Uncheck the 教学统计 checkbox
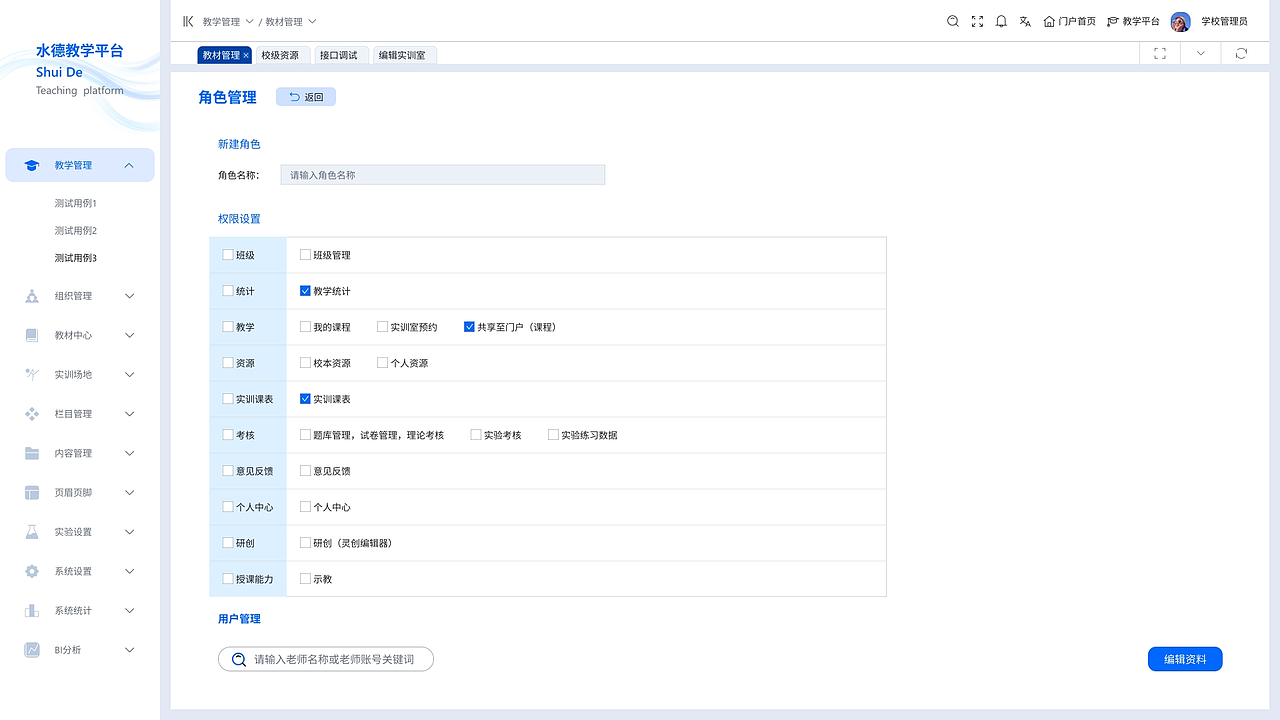The width and height of the screenshot is (1280, 720). pyautogui.click(x=305, y=290)
